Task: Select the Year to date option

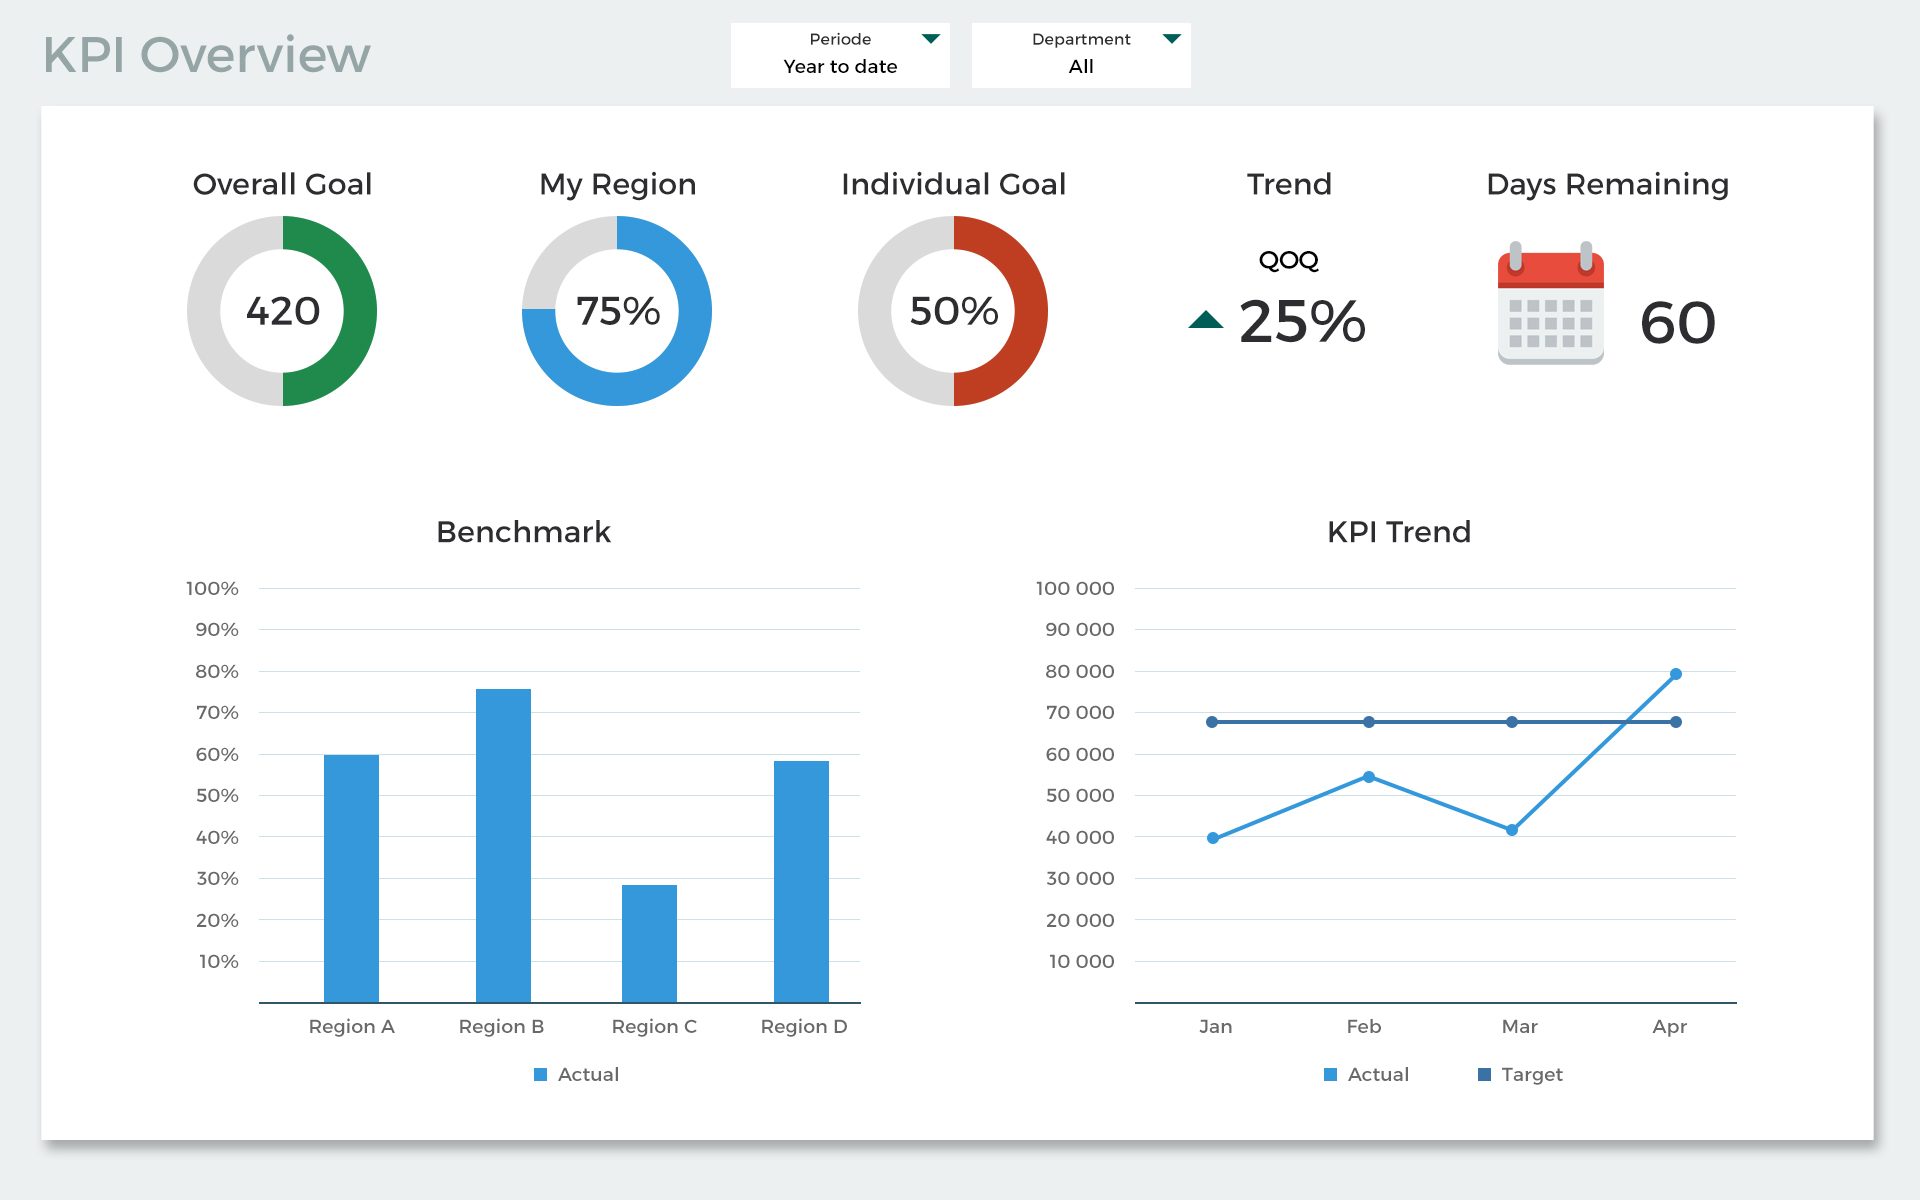Action: pyautogui.click(x=840, y=67)
